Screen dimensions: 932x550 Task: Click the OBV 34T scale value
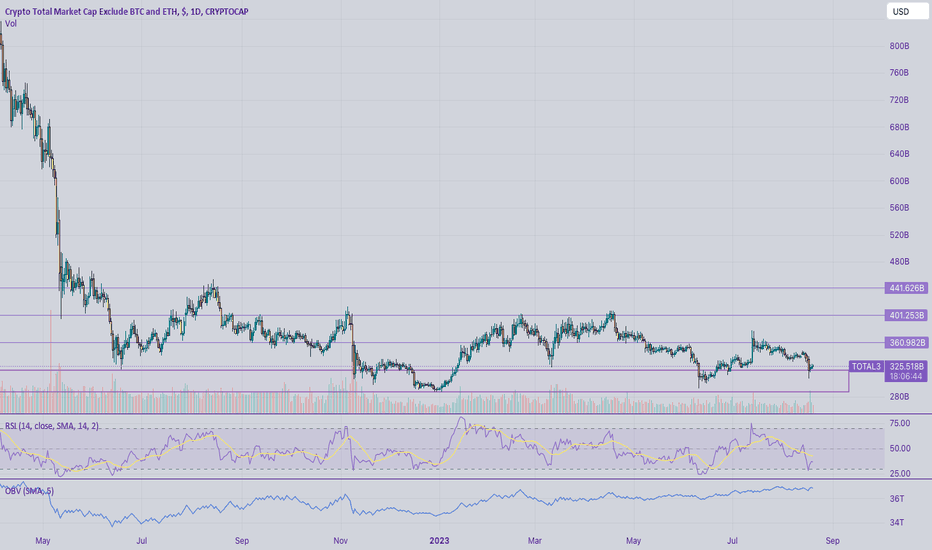tap(897, 522)
